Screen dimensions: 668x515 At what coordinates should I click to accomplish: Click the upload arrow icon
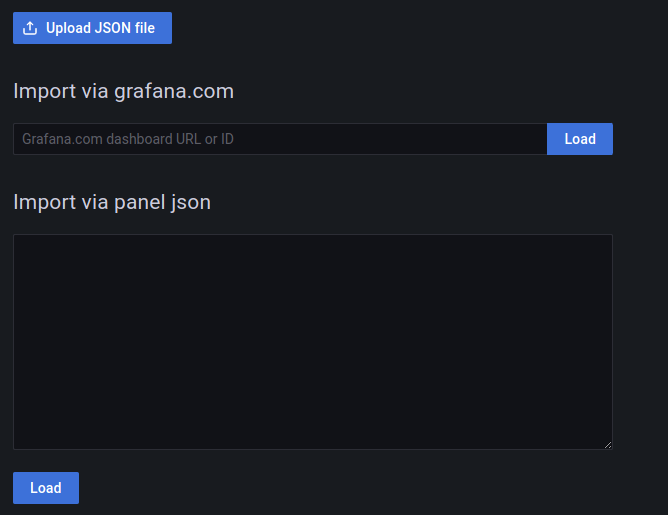pos(30,28)
